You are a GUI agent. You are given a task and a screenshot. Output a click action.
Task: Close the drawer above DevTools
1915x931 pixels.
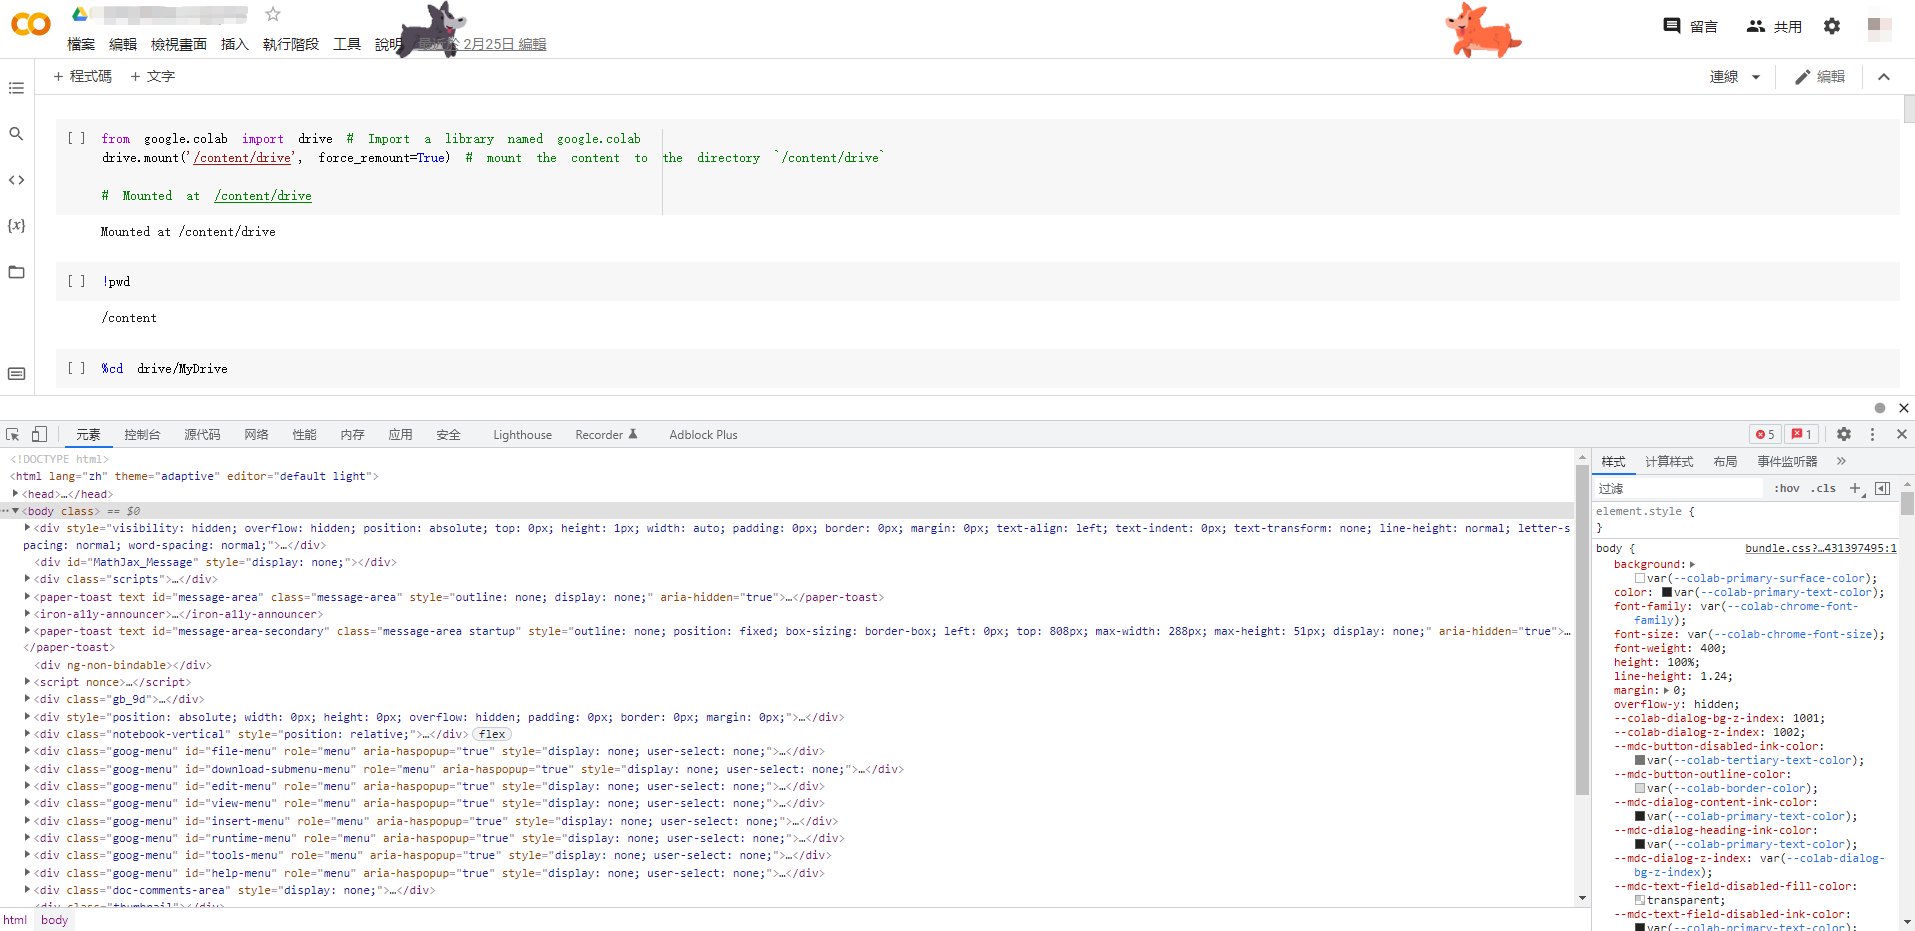coord(1904,408)
